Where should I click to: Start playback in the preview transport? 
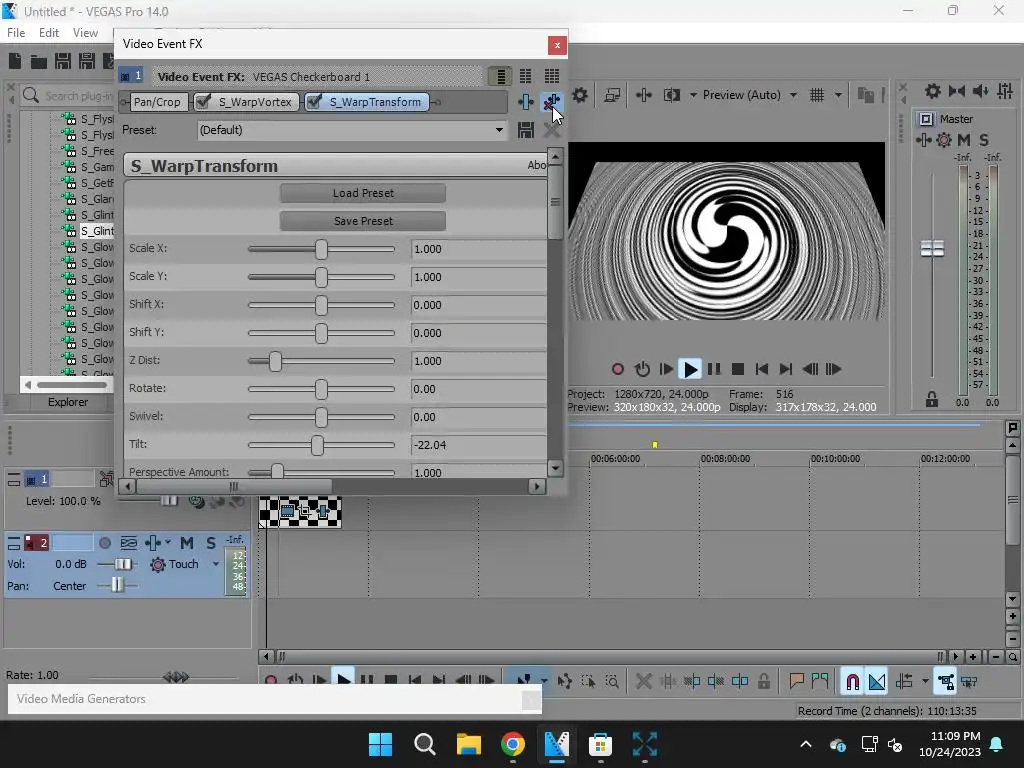[x=690, y=370]
